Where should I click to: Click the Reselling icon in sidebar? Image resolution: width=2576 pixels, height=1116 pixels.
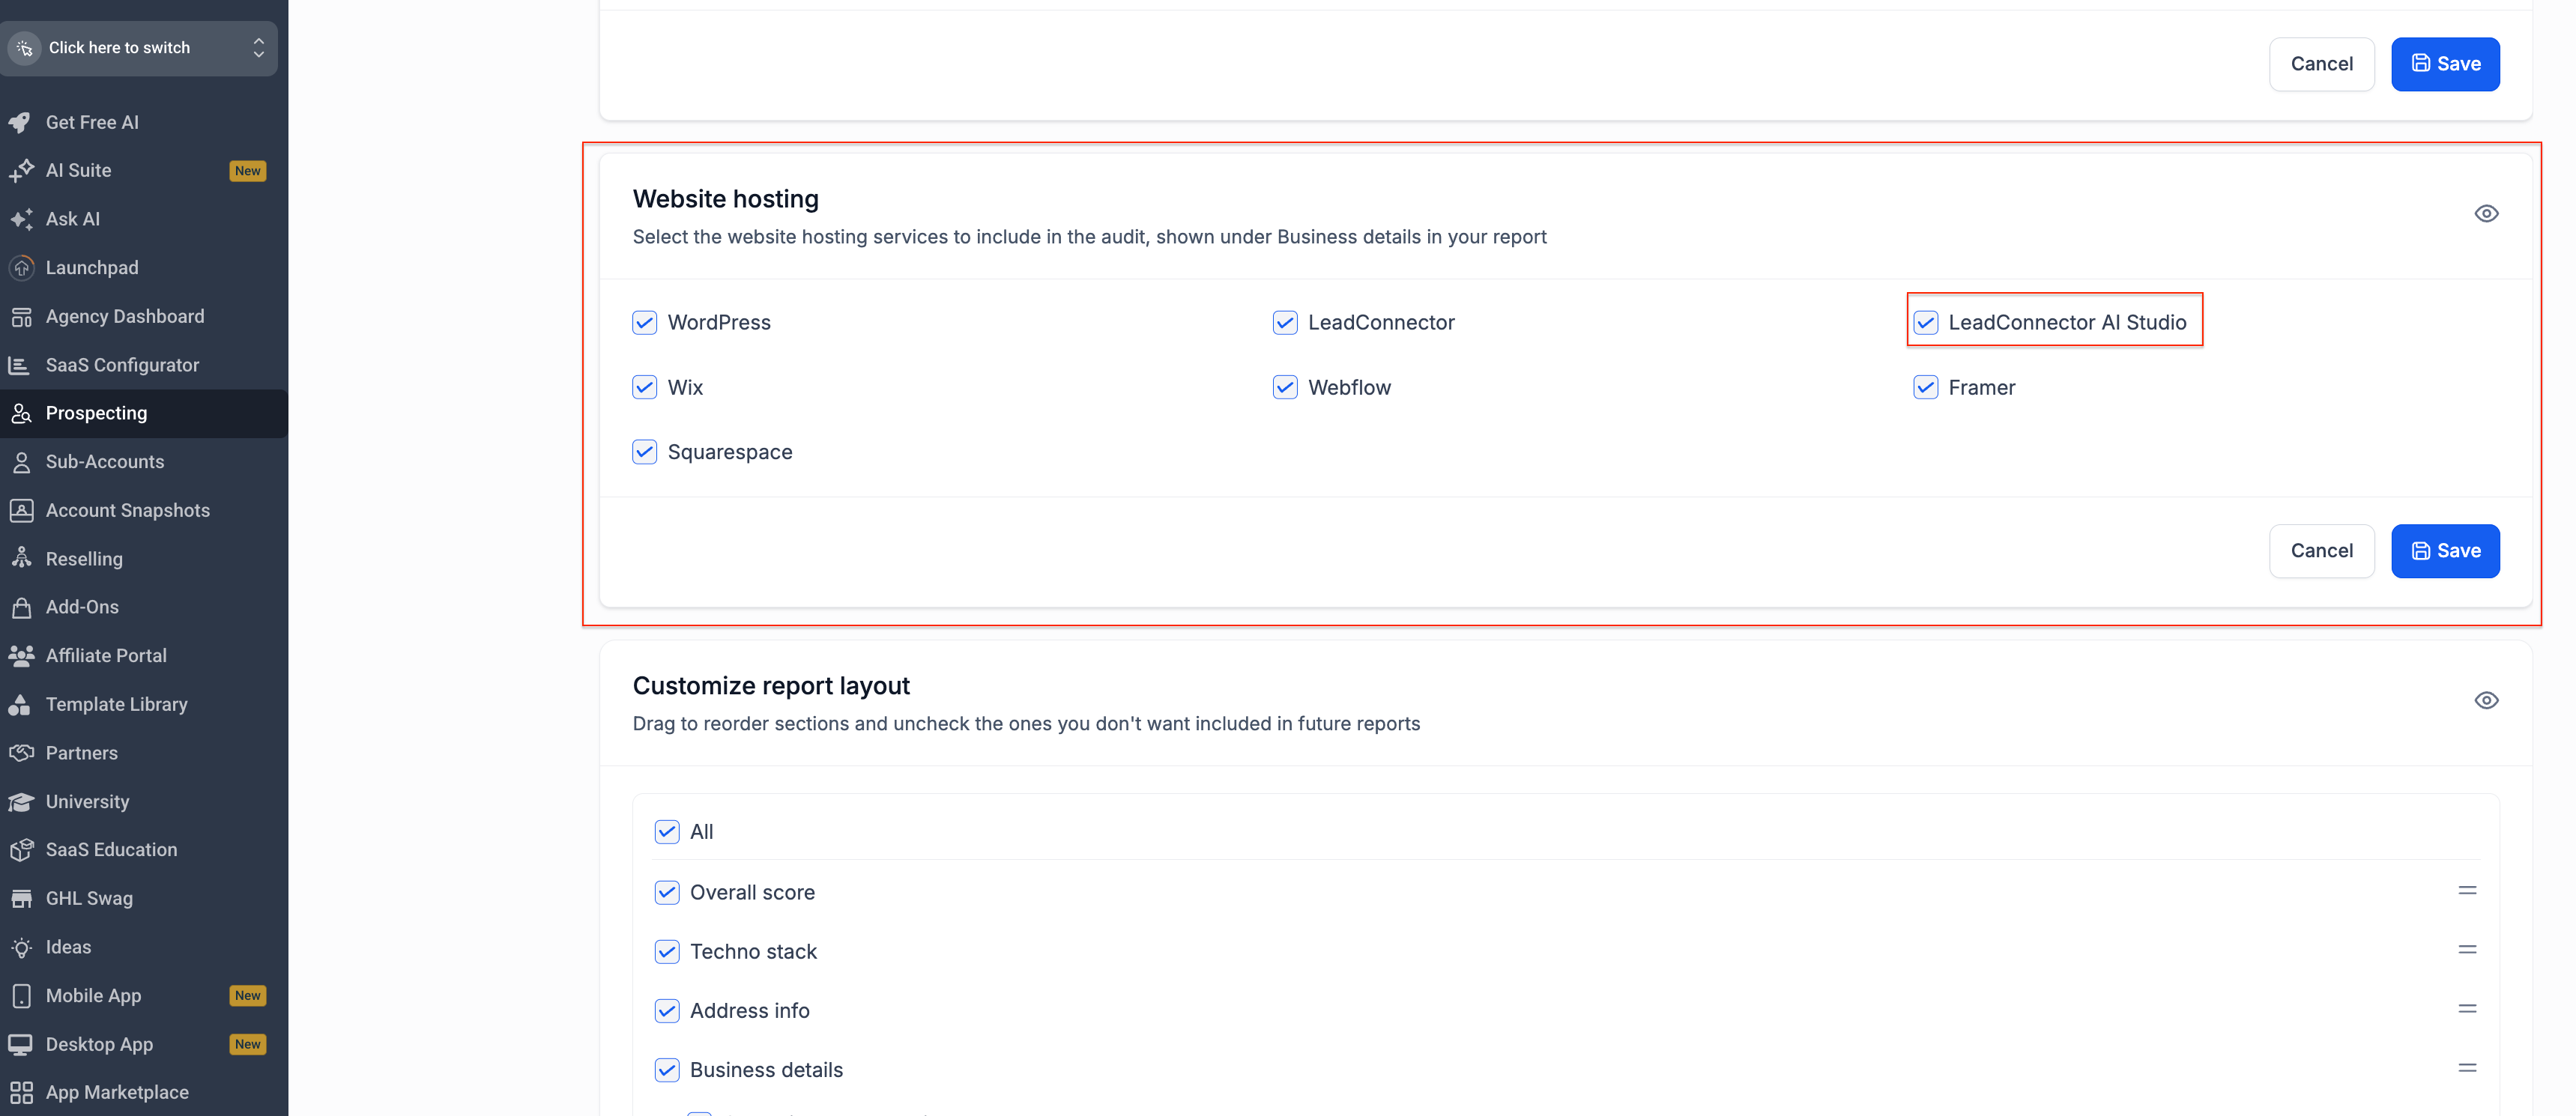coord(20,559)
